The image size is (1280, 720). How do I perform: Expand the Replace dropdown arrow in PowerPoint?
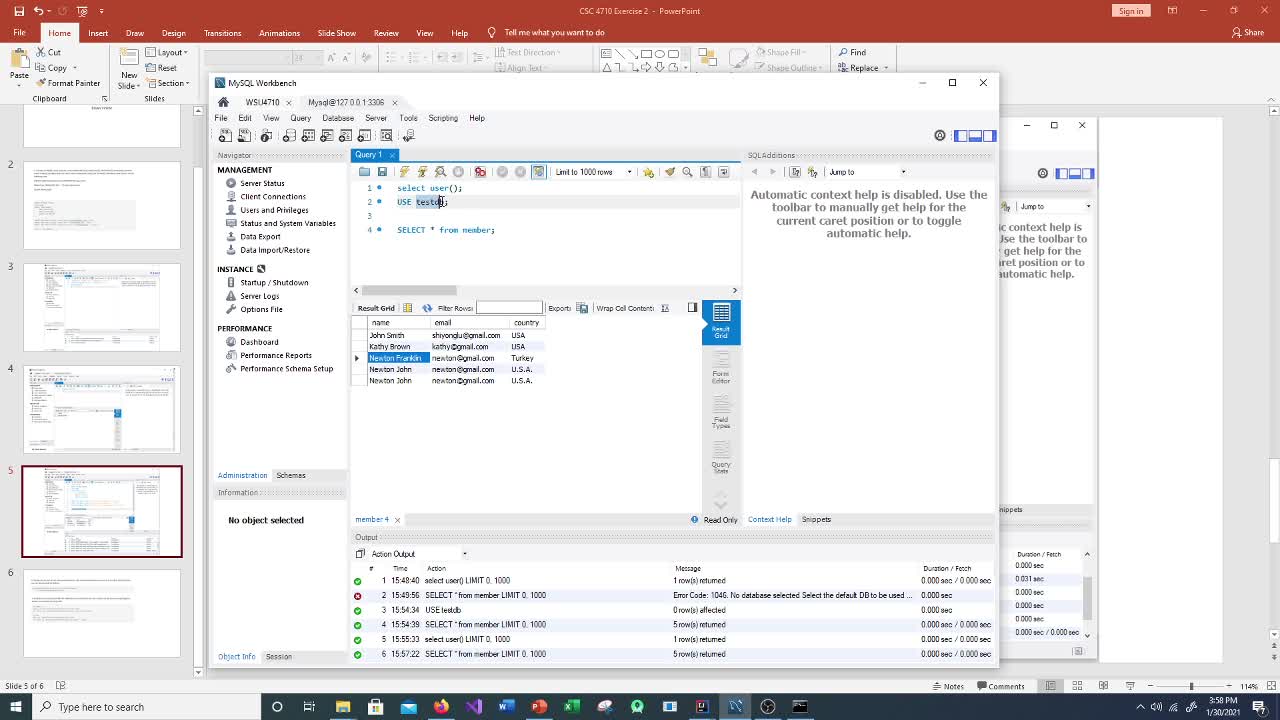point(887,68)
